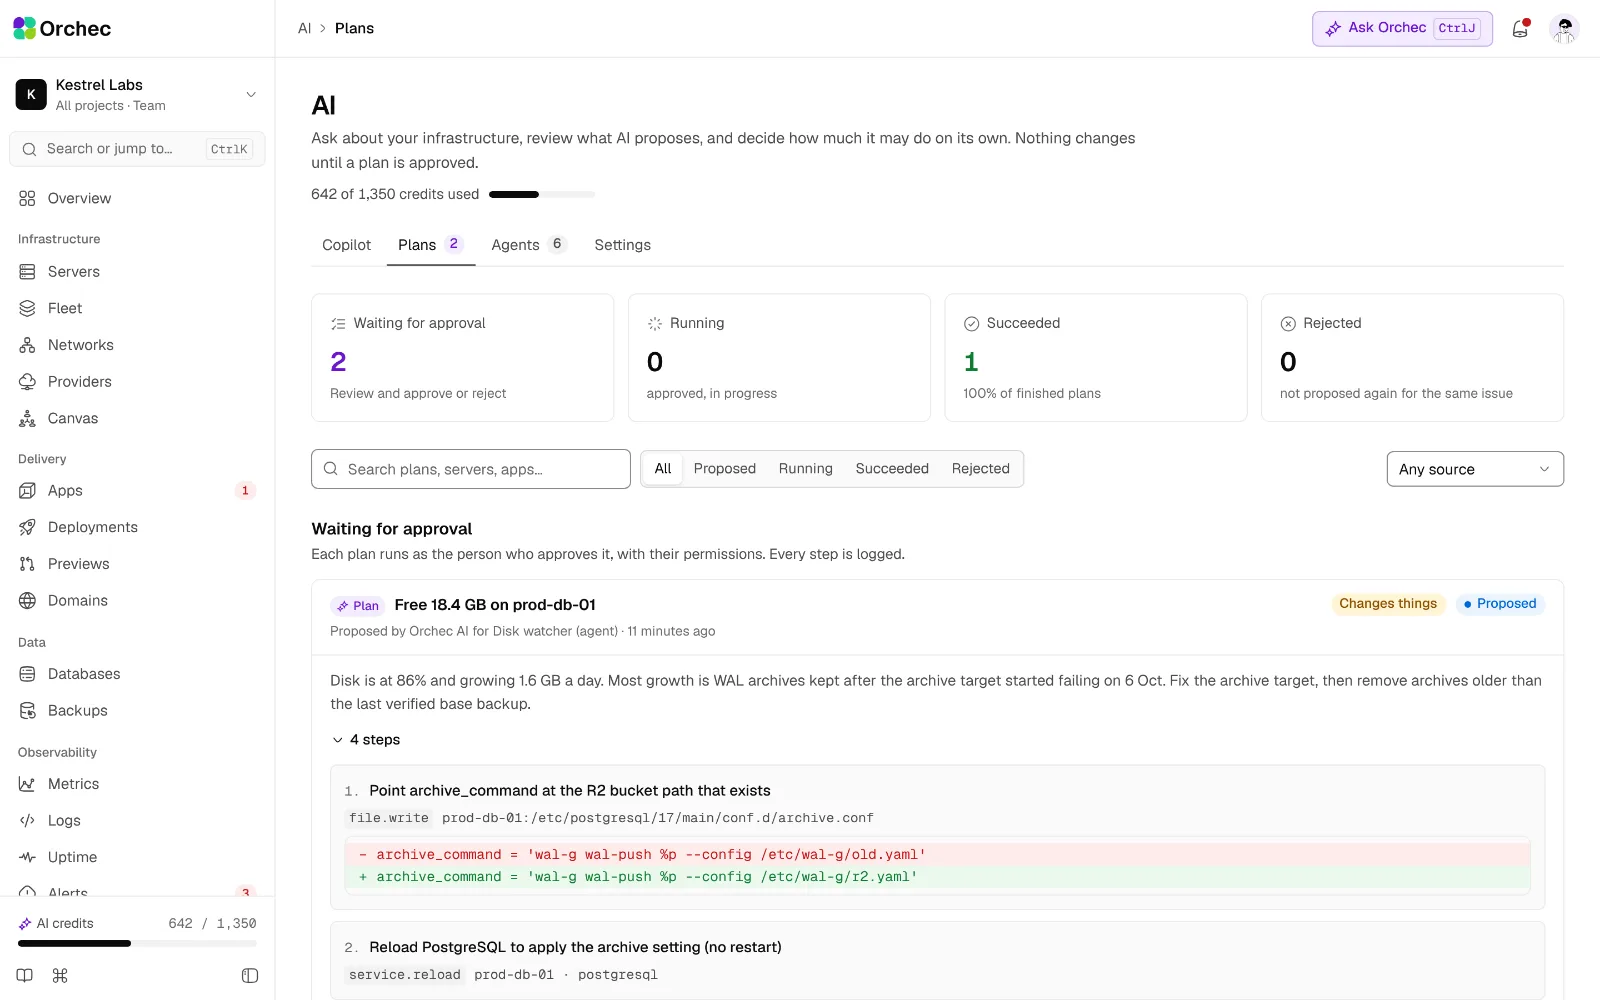Click the Rejected stats card
The image size is (1600, 1000).
coord(1412,357)
